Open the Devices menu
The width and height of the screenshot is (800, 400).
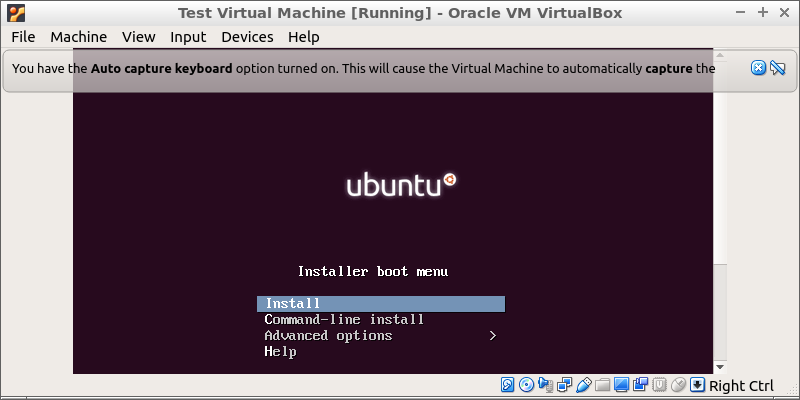click(x=247, y=37)
